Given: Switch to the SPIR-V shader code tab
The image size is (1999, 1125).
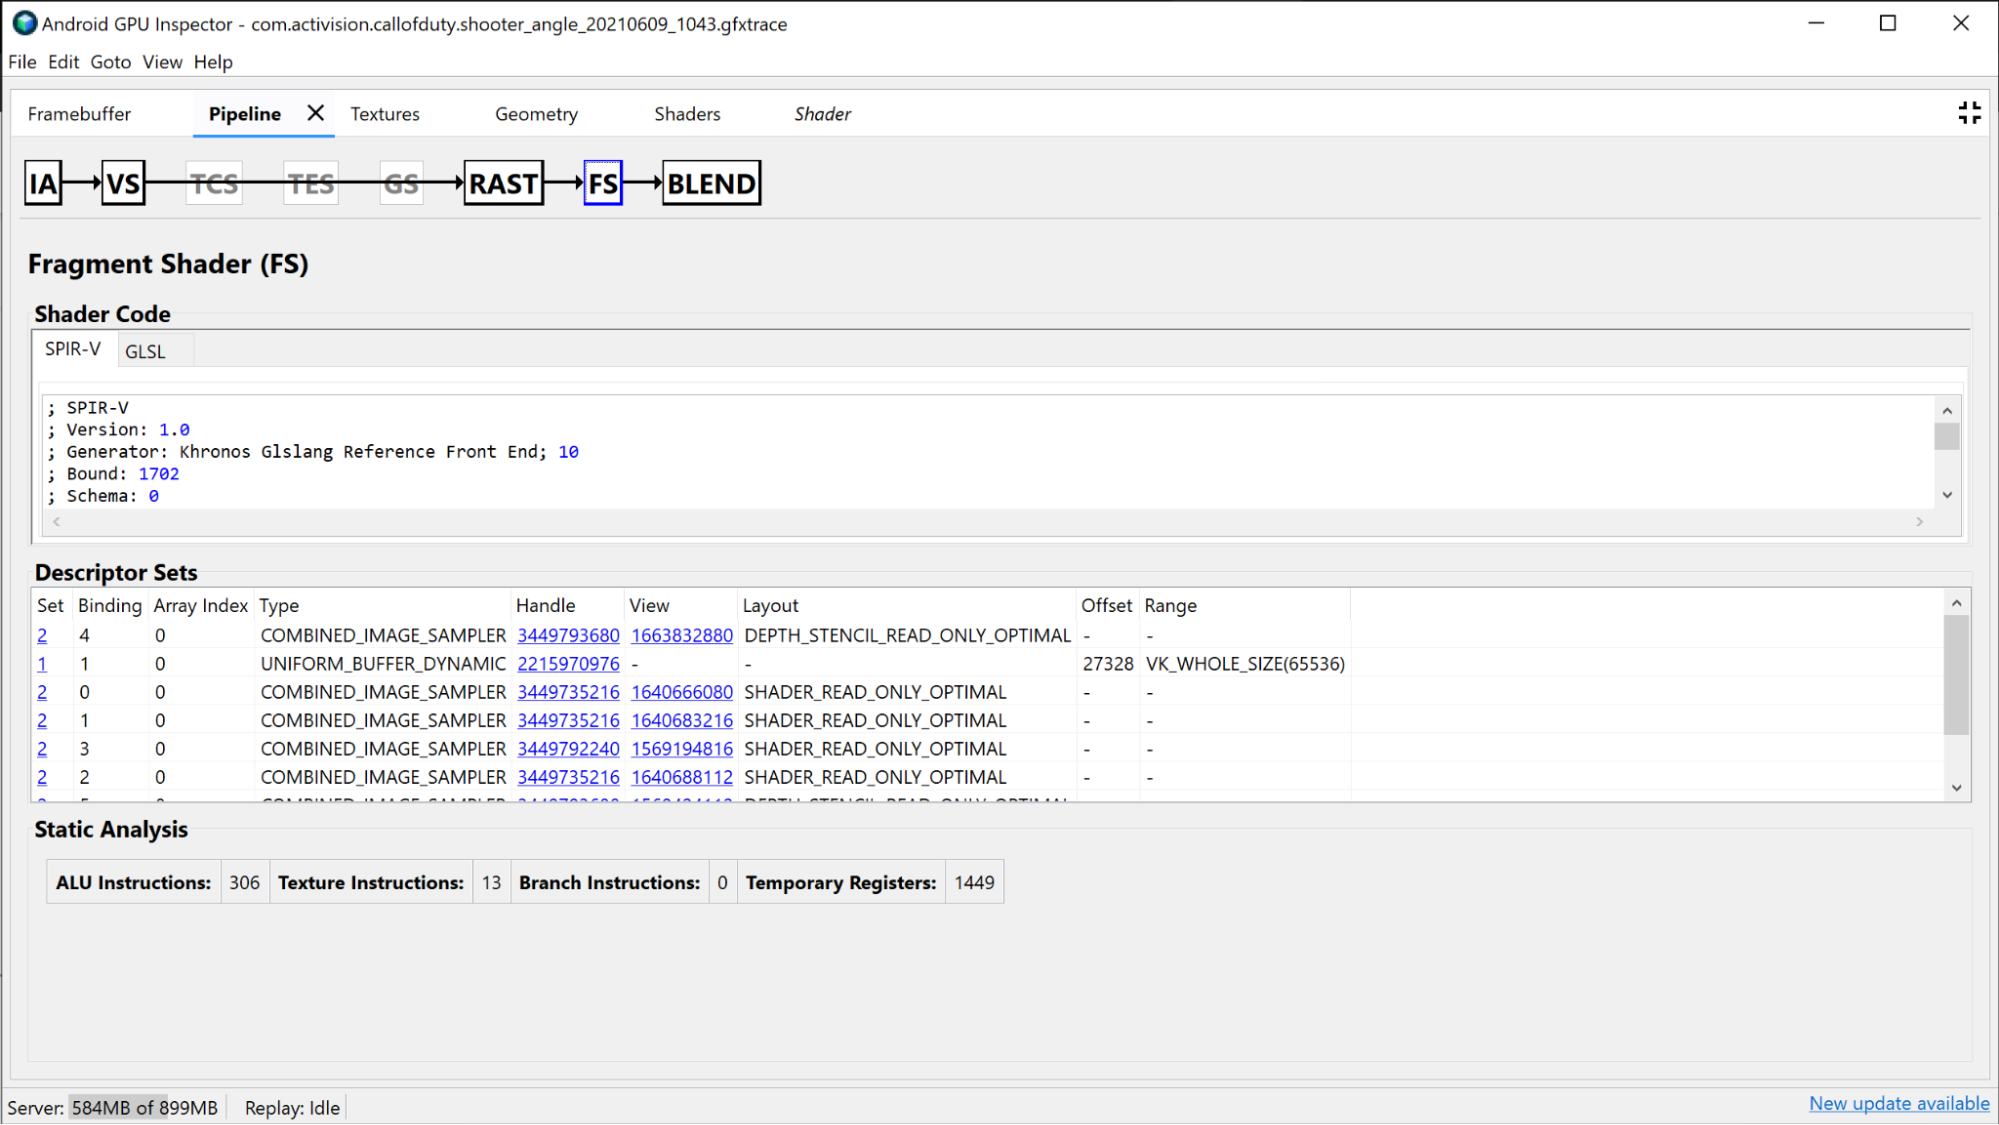Looking at the screenshot, I should [73, 349].
